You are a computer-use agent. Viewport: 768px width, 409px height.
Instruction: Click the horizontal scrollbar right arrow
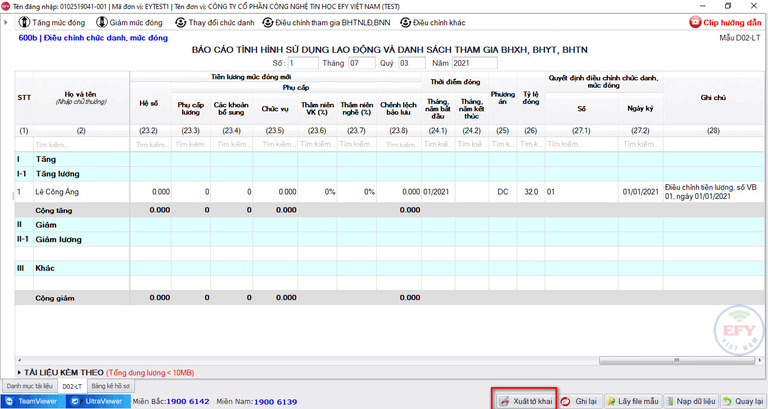(x=760, y=361)
